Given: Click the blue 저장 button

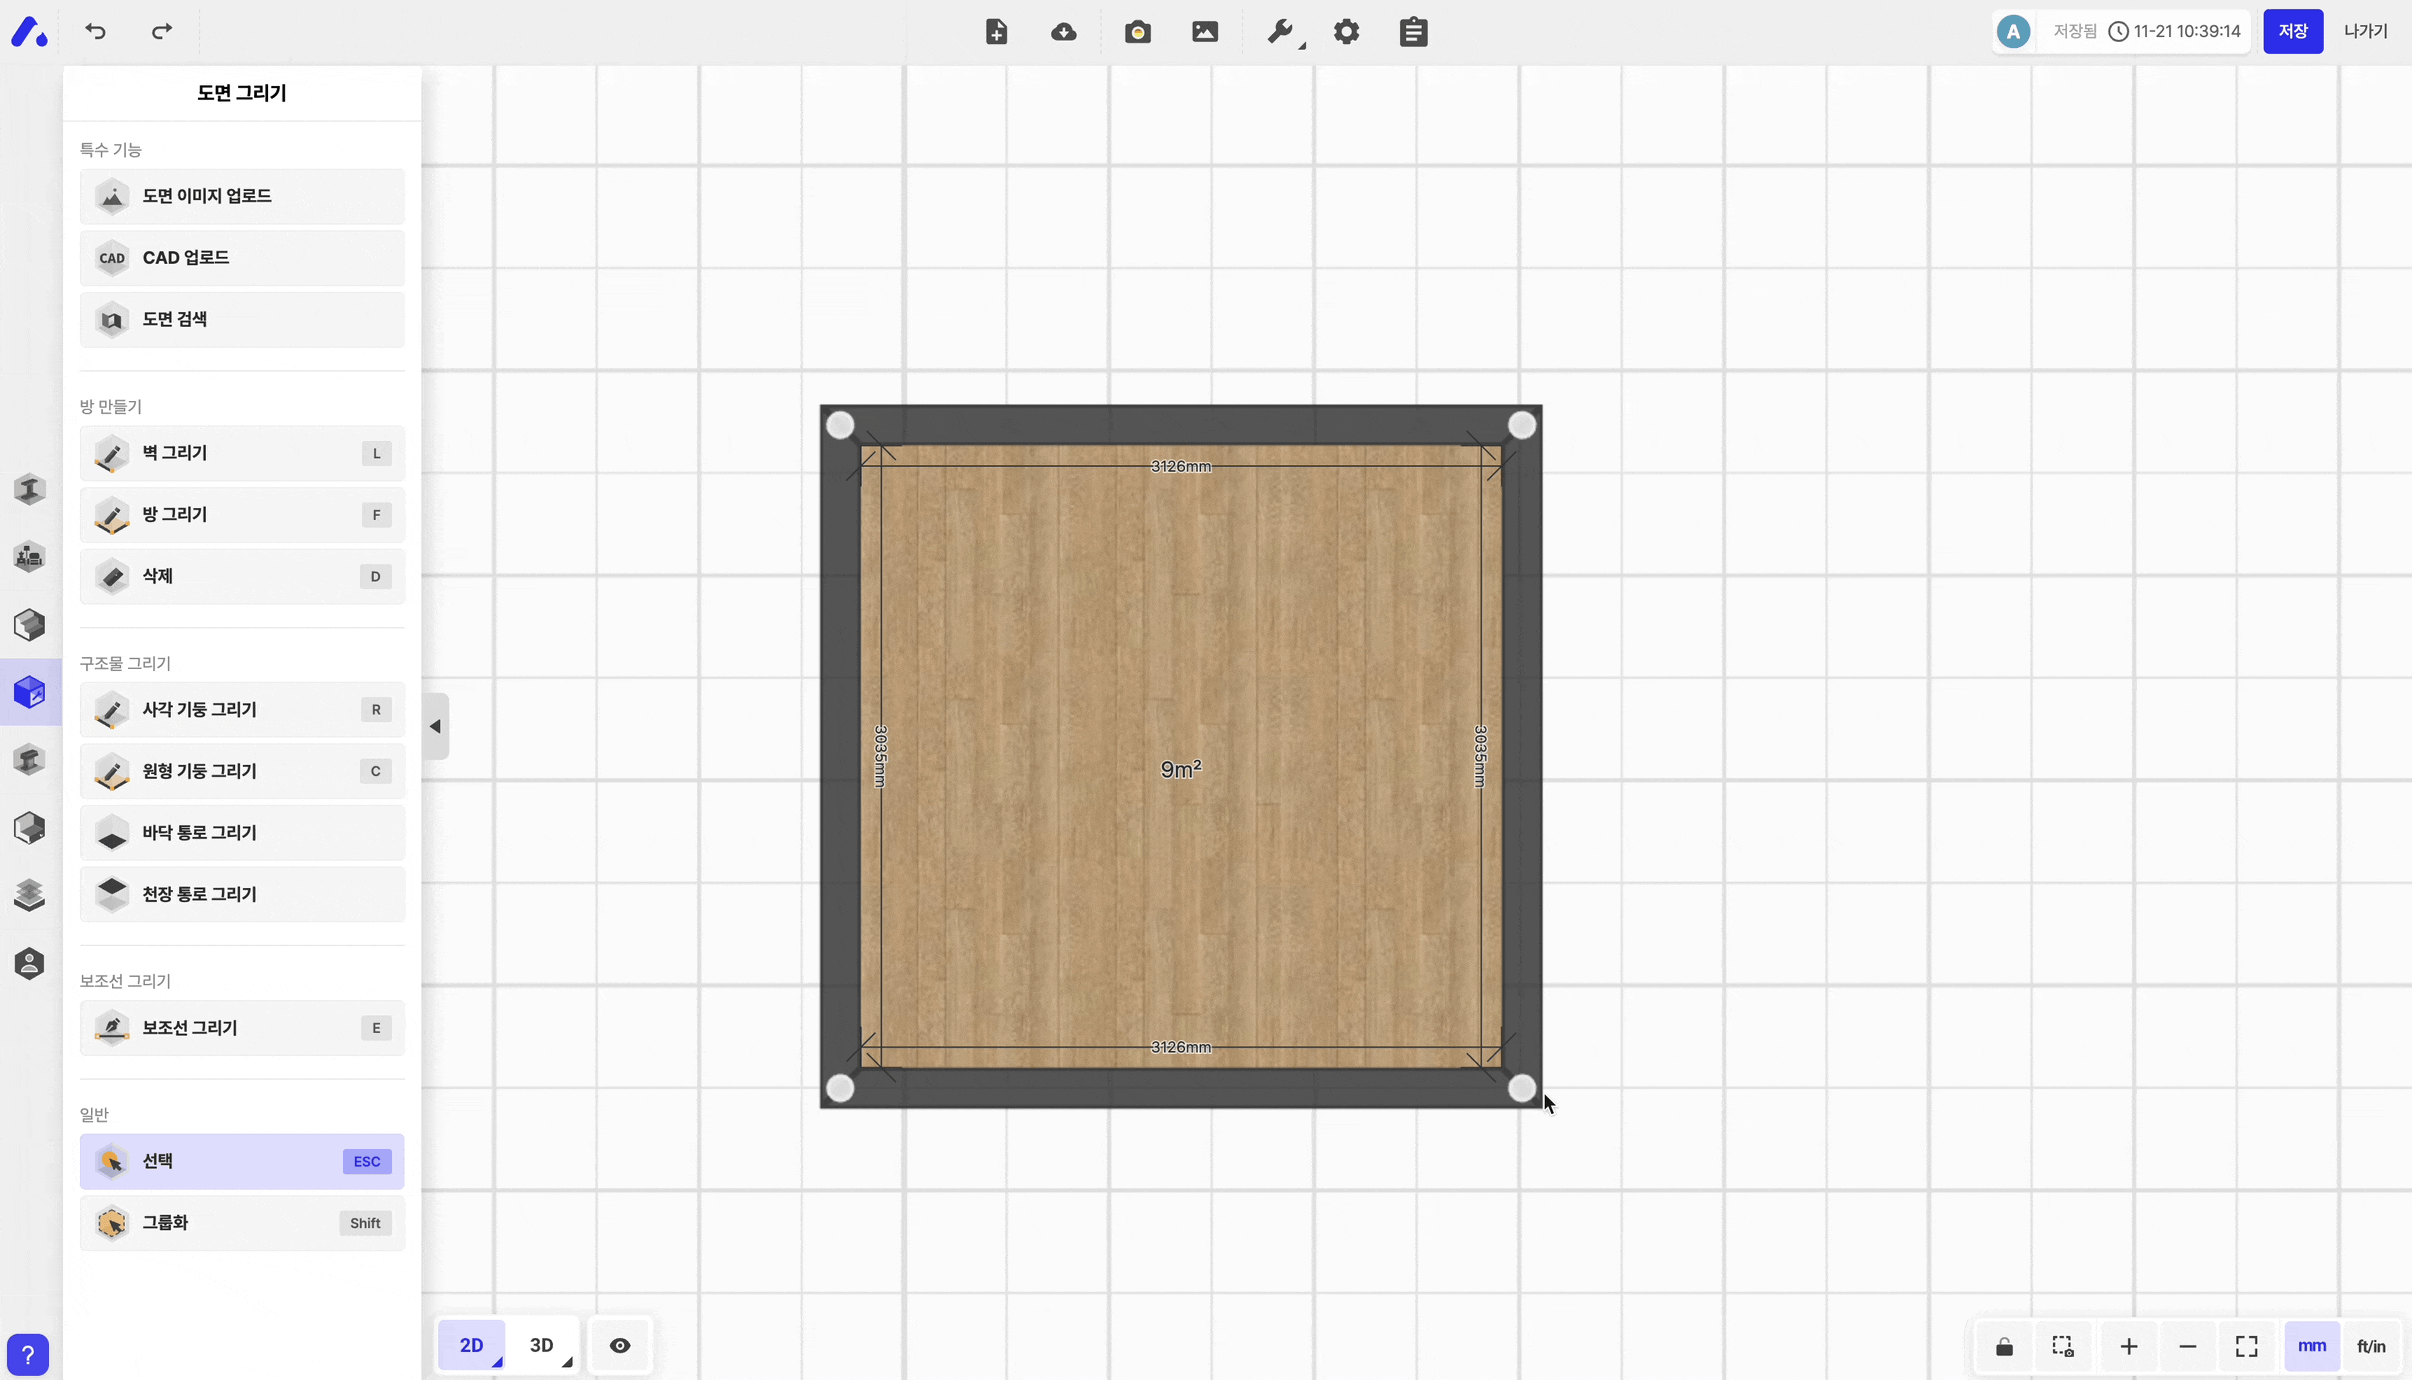Looking at the screenshot, I should pos(2292,31).
